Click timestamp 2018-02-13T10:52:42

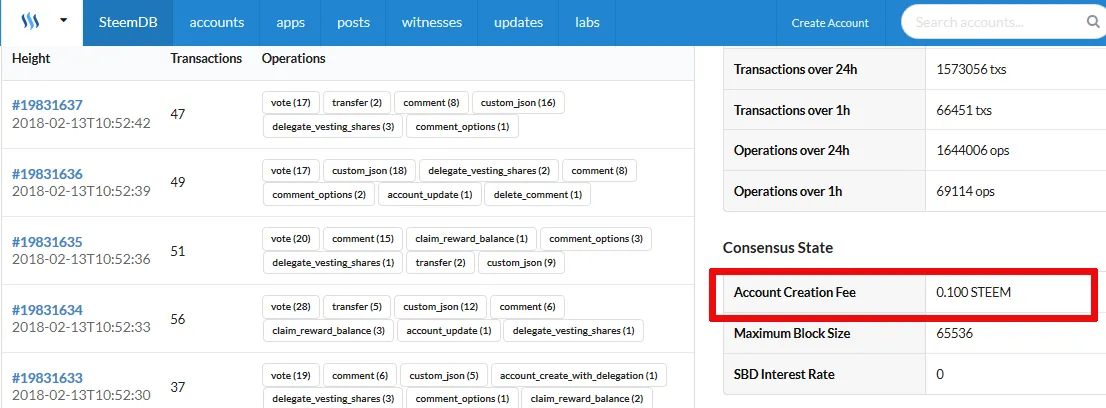[x=81, y=123]
